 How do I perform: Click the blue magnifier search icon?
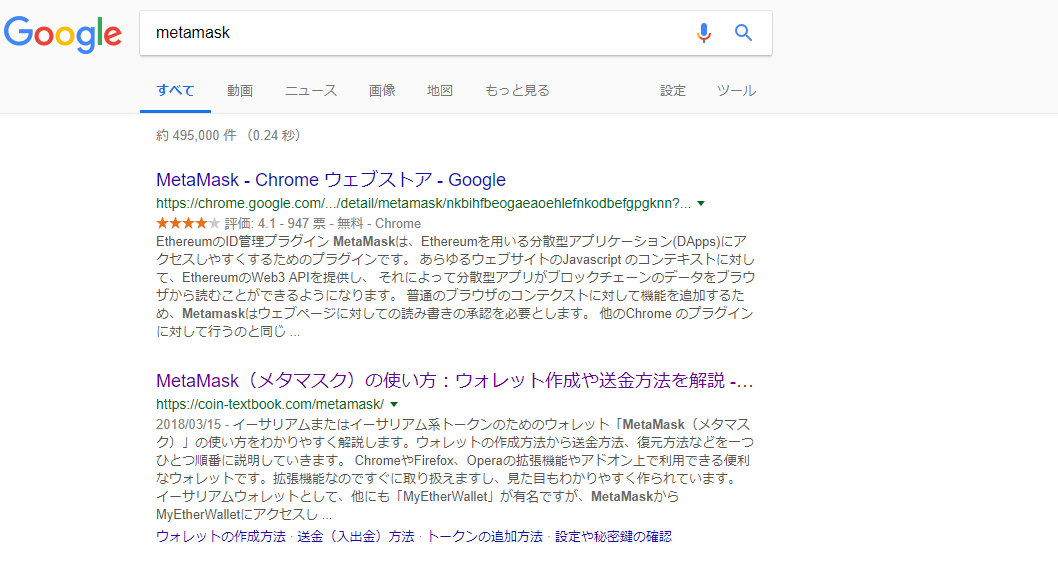point(744,32)
